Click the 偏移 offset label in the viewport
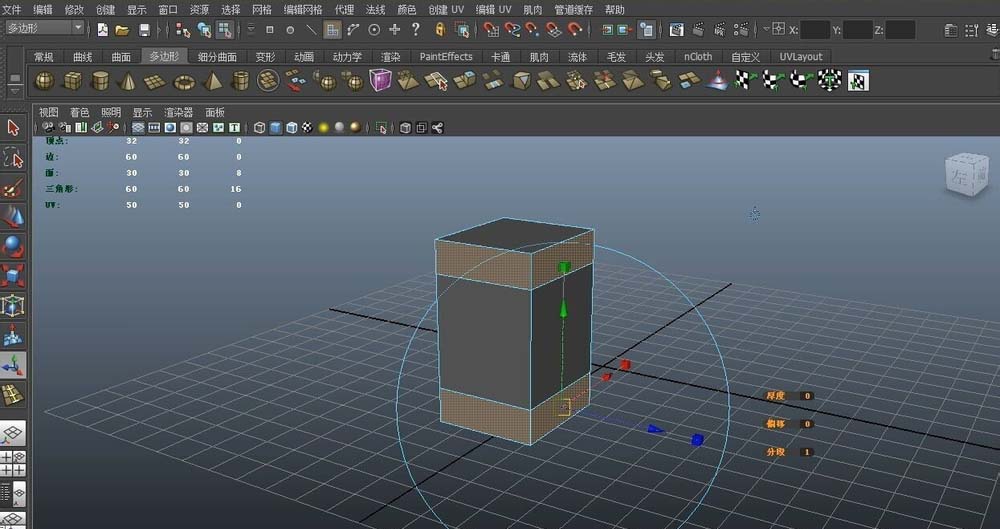The image size is (1000, 529). [776, 424]
